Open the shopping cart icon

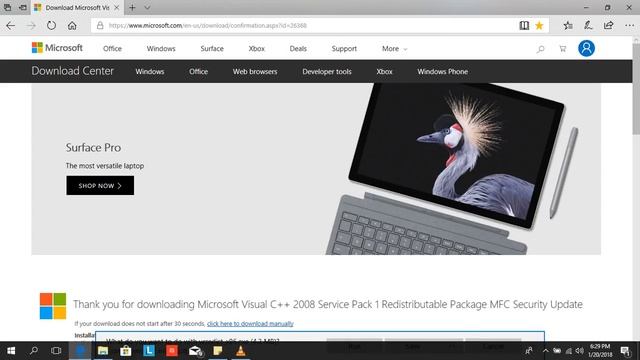coord(563,49)
